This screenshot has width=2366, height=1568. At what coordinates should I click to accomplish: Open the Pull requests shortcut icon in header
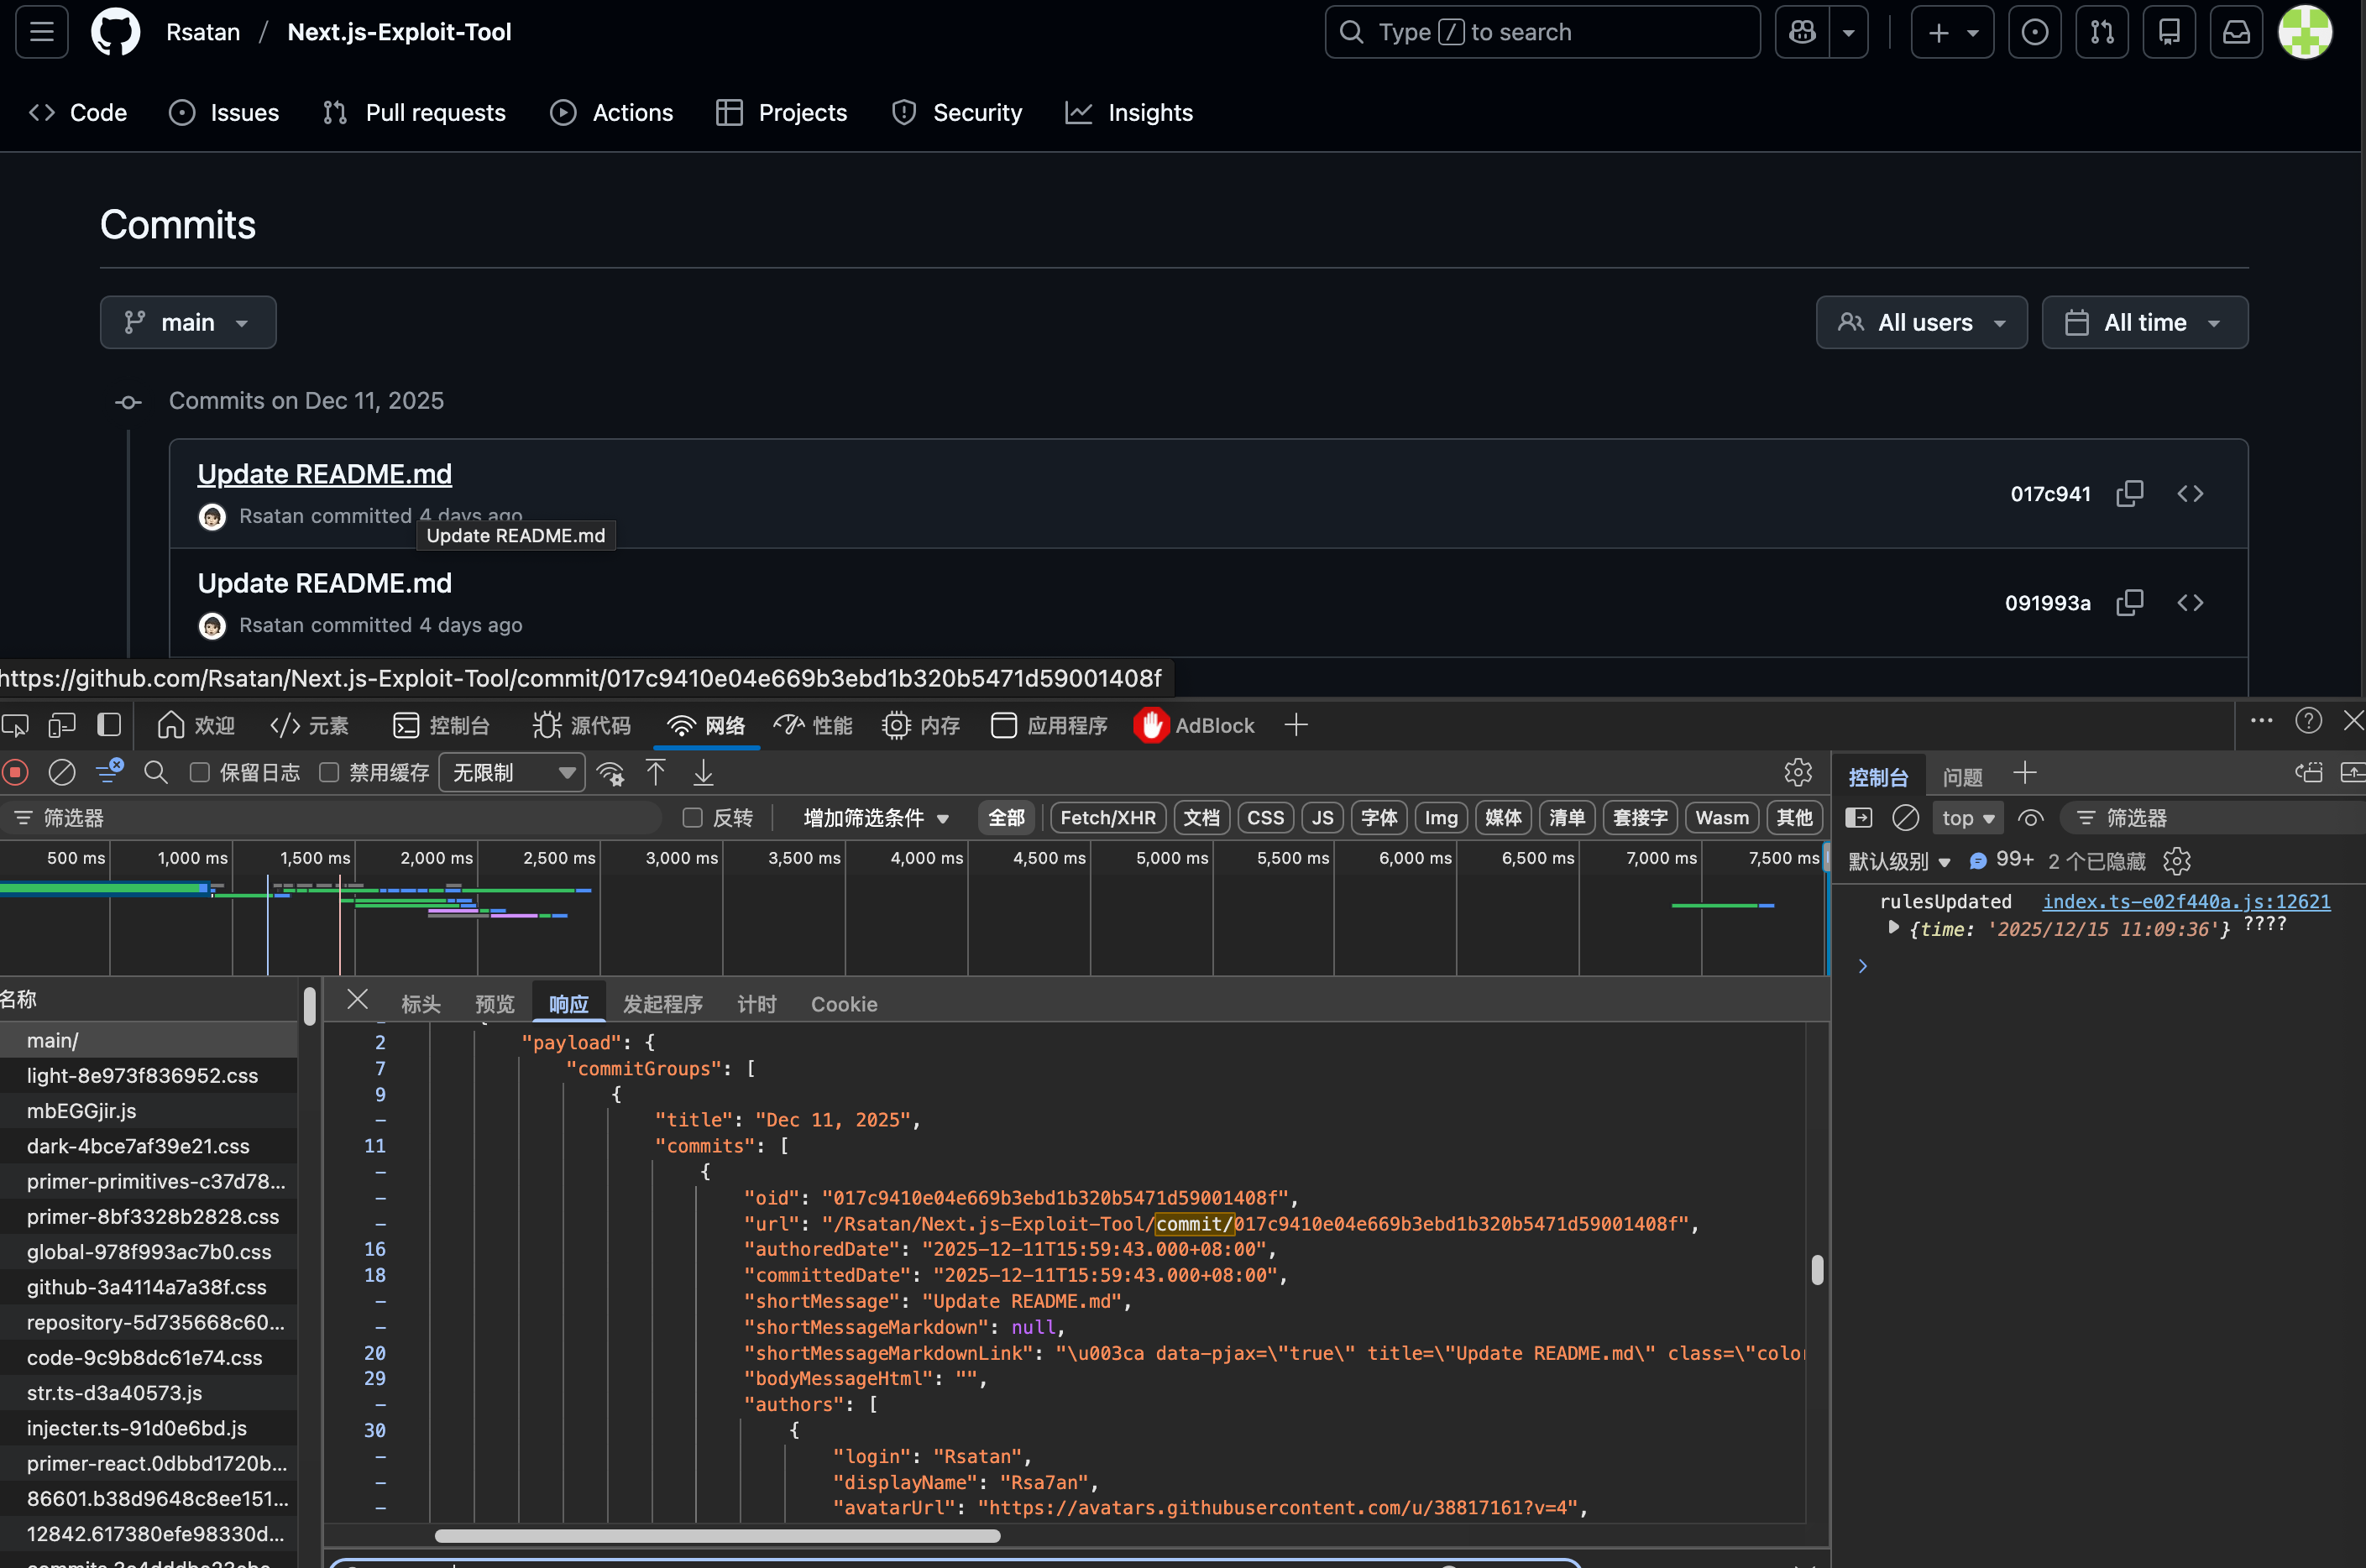coord(2102,32)
